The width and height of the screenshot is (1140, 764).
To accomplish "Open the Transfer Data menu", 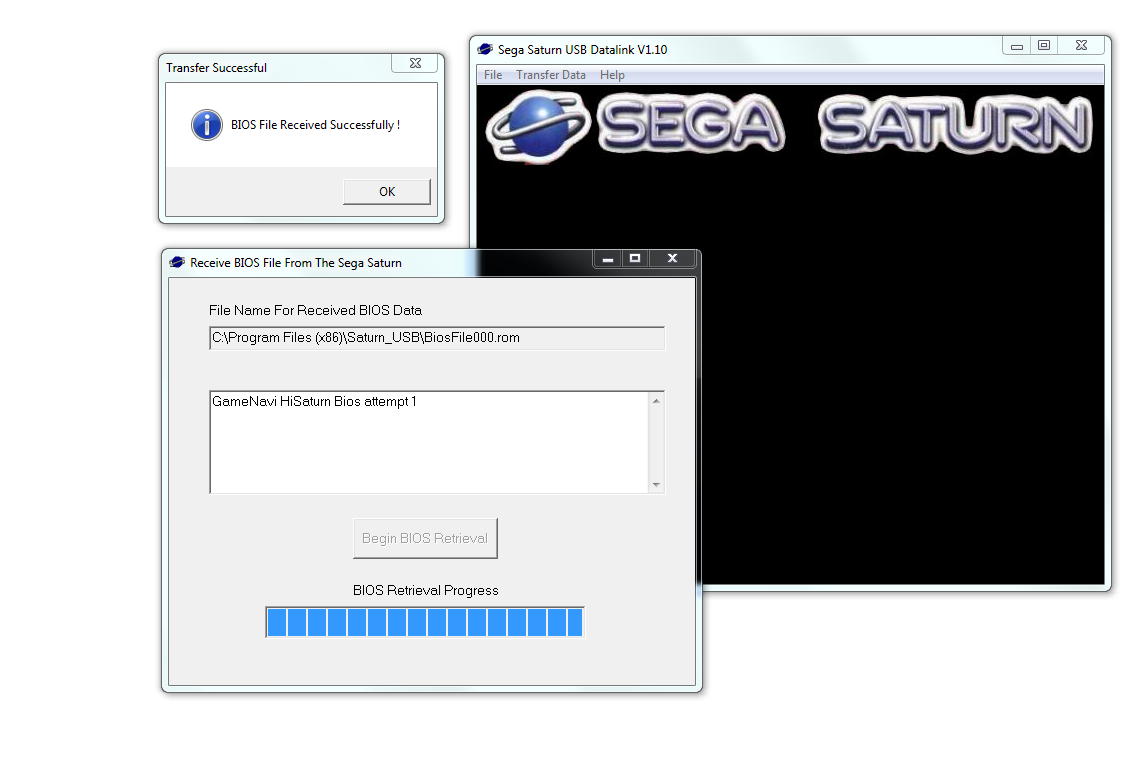I will tap(551, 75).
